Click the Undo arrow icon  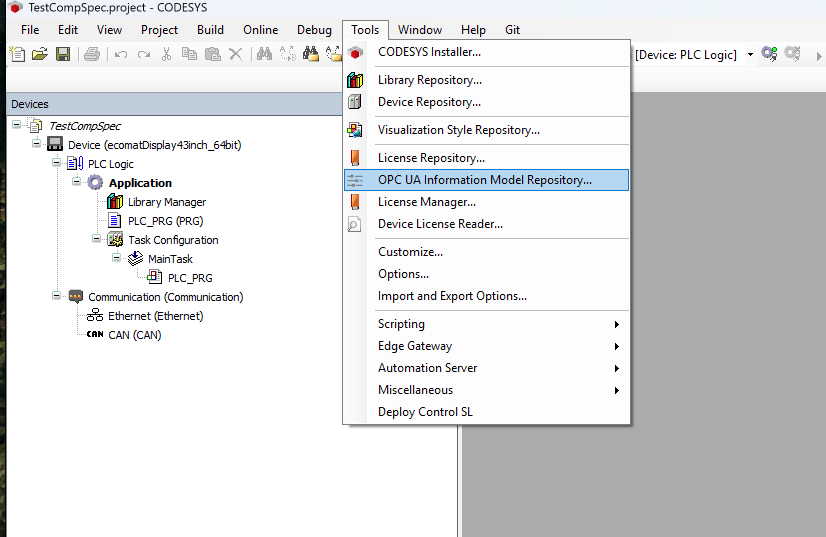[121, 54]
